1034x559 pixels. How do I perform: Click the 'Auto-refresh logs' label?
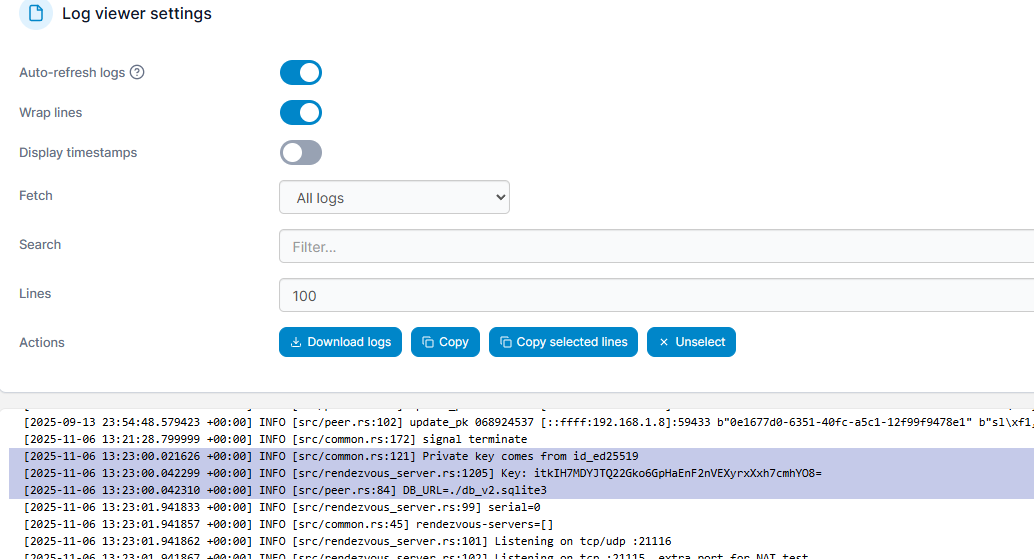[72, 73]
